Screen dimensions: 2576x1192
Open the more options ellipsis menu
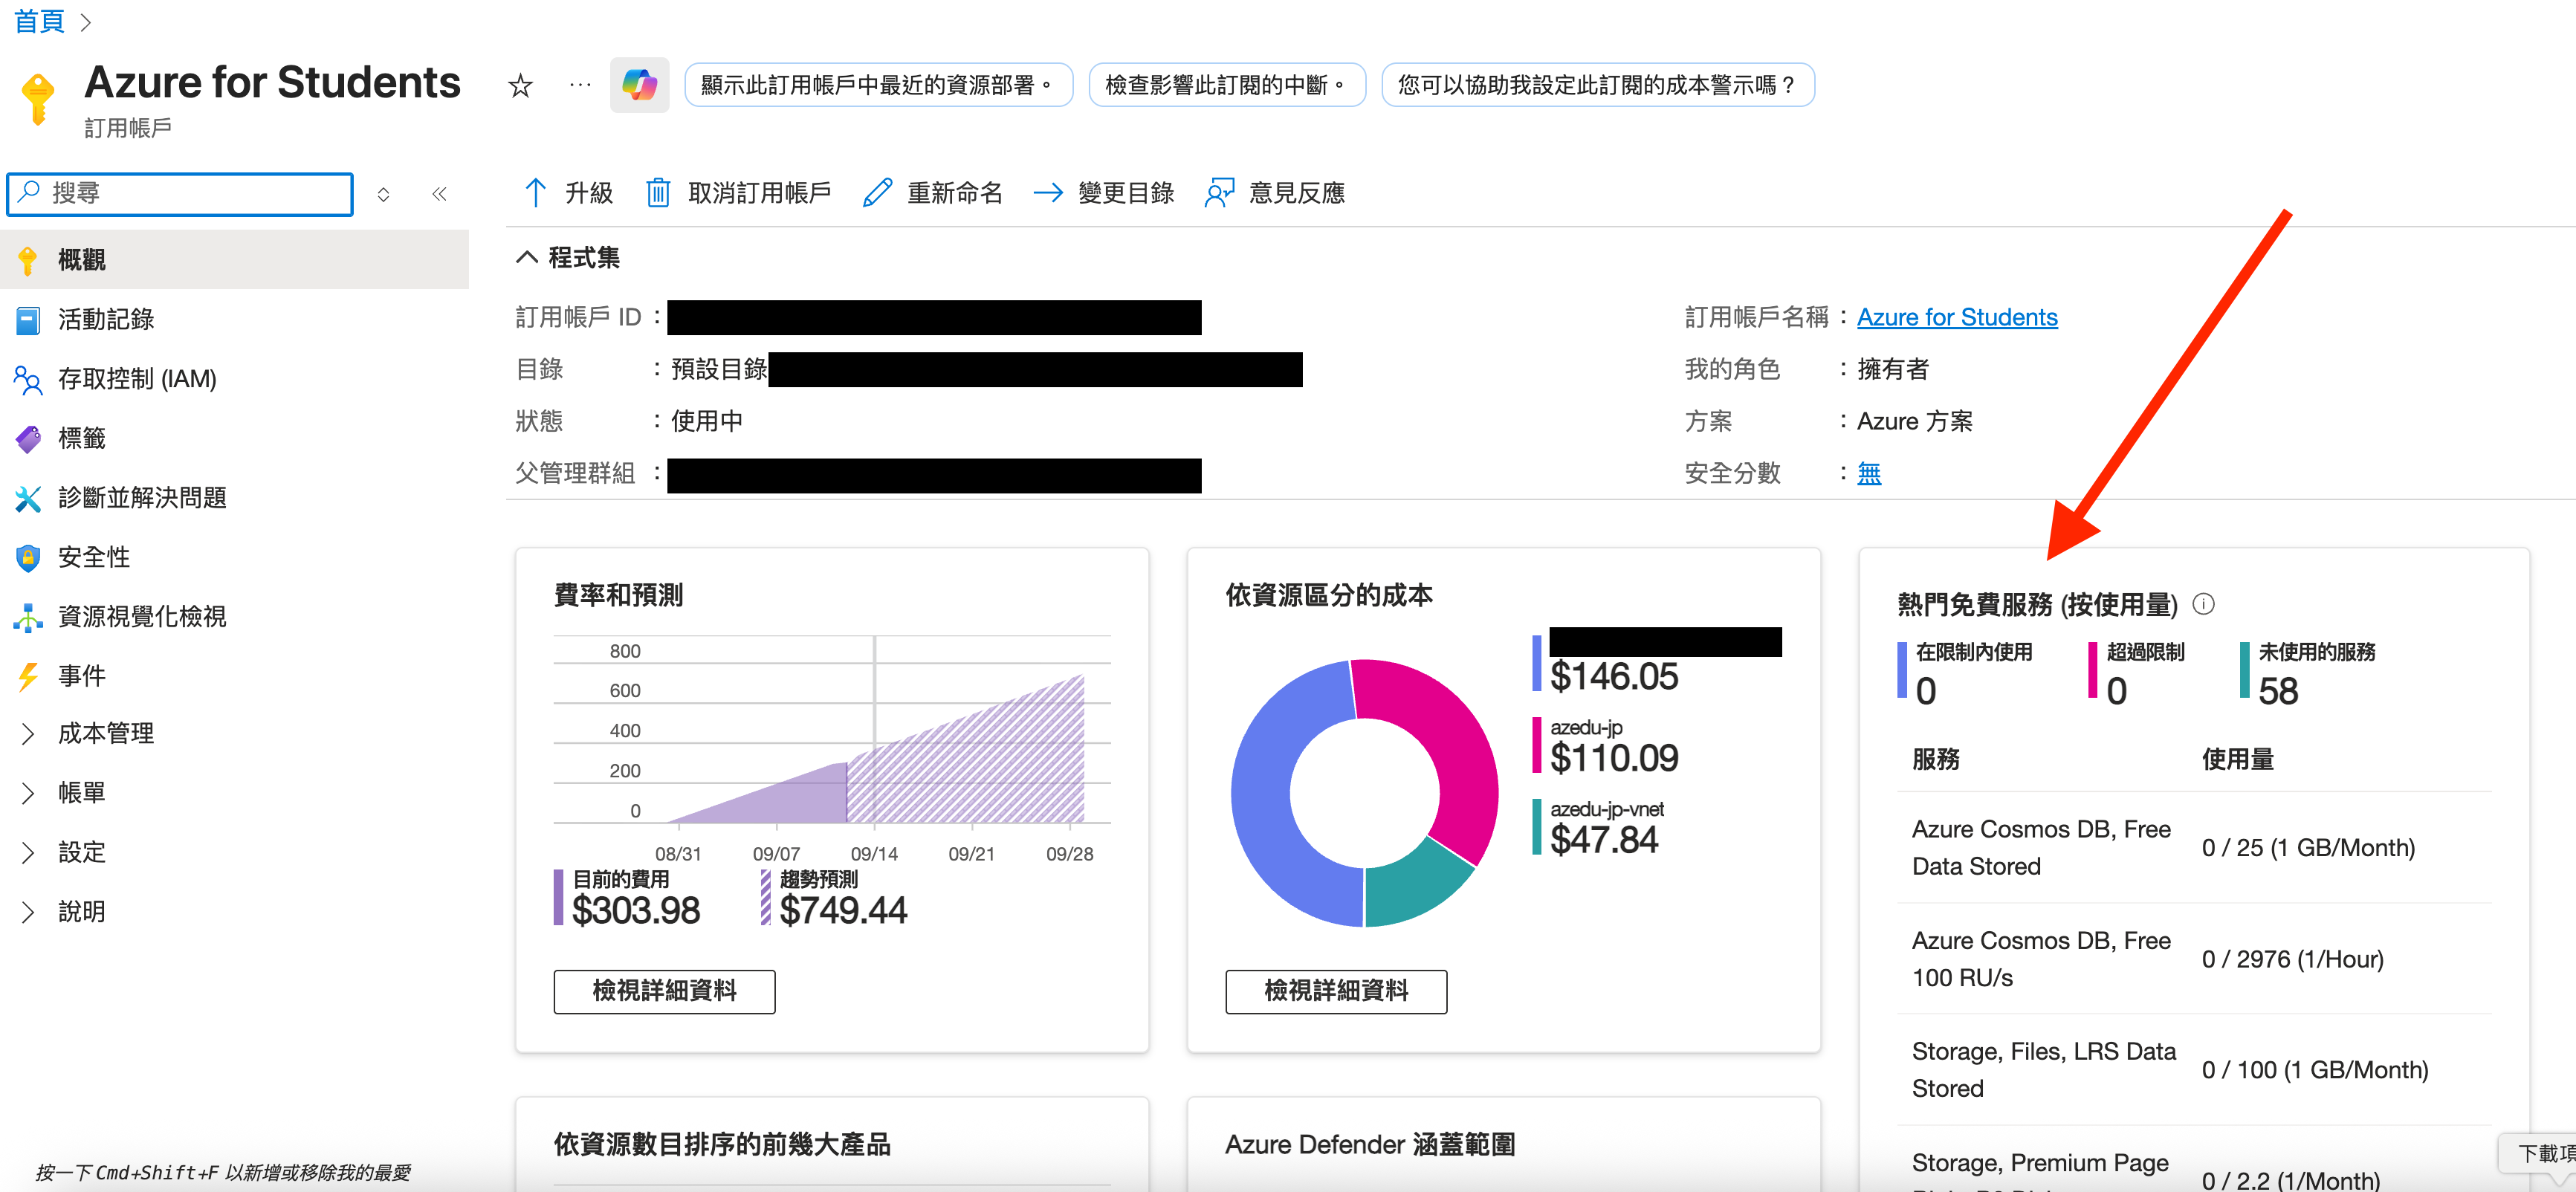pyautogui.click(x=580, y=86)
